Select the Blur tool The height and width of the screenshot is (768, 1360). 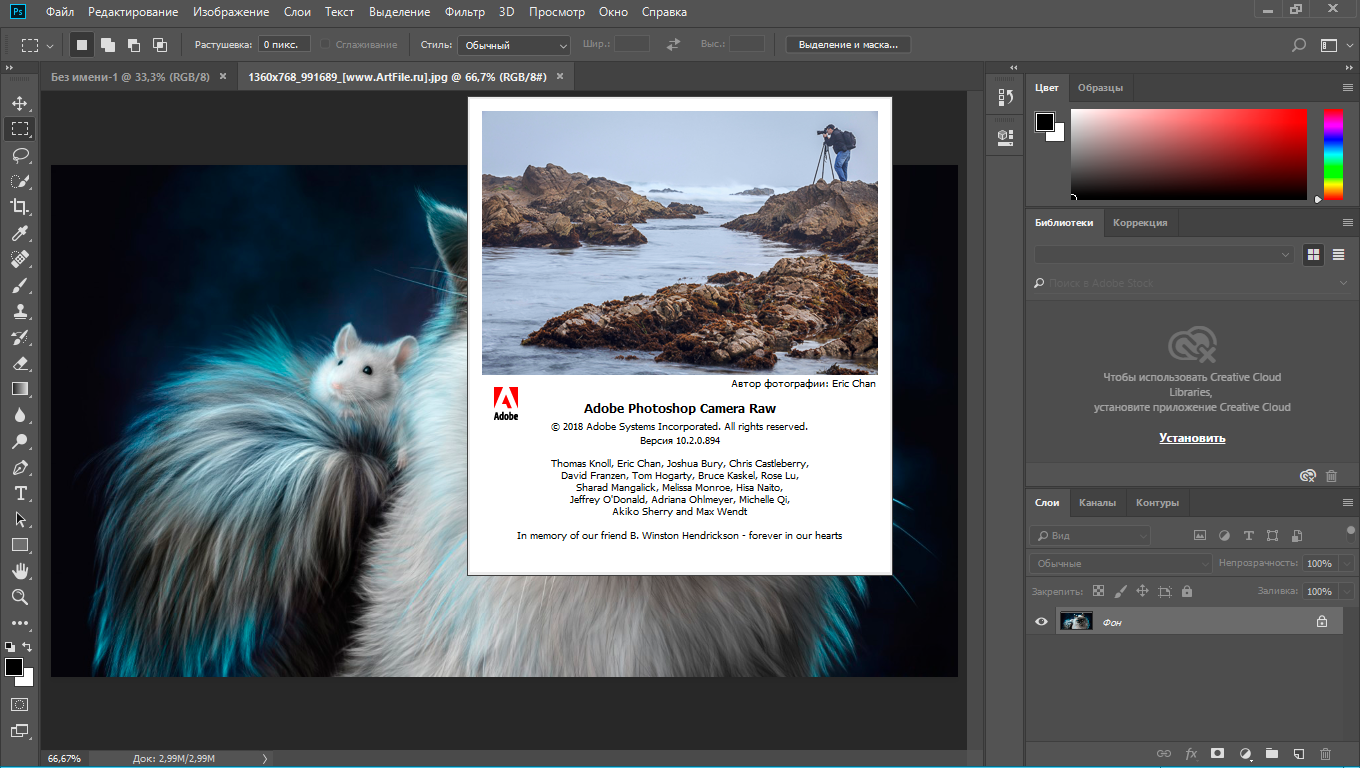pos(19,415)
